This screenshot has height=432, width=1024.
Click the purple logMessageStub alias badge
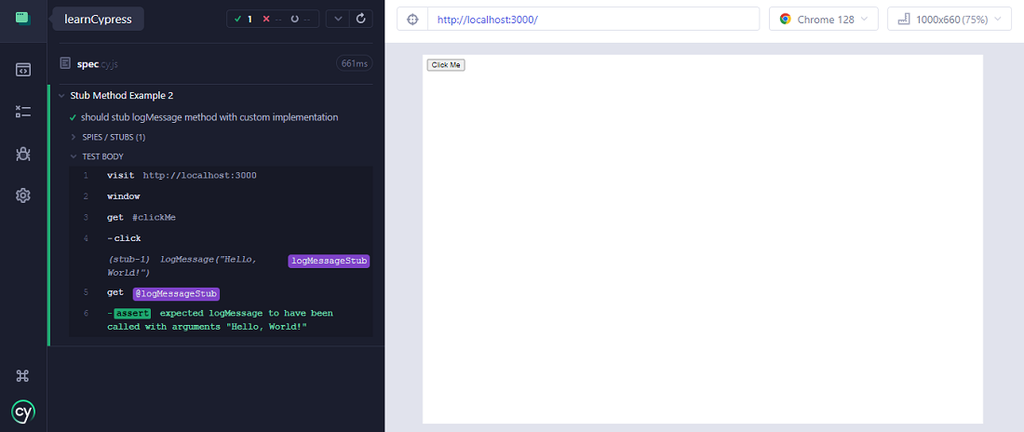329,260
